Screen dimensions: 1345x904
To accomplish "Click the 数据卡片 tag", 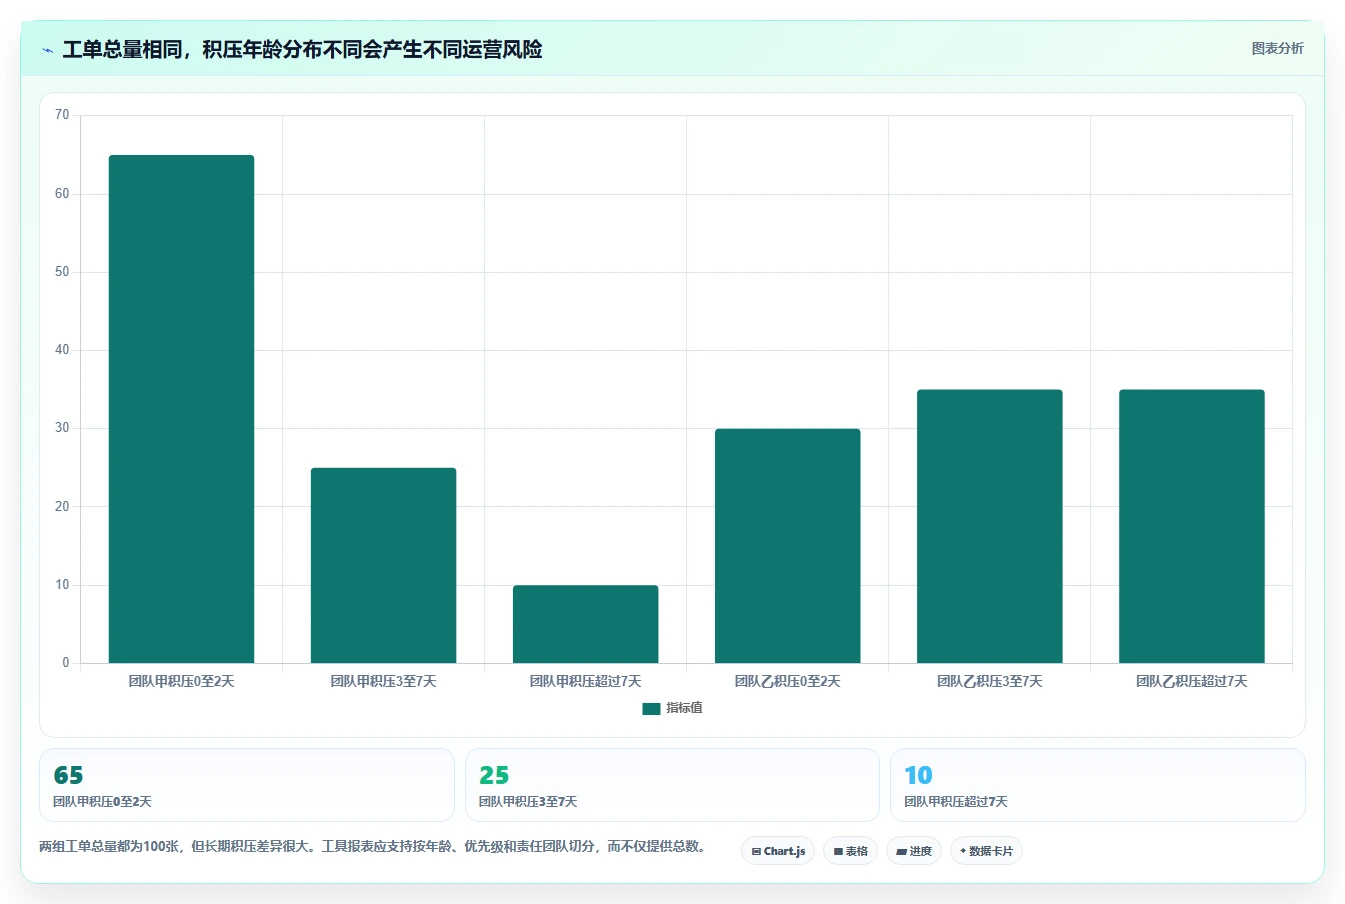I will pyautogui.click(x=986, y=851).
